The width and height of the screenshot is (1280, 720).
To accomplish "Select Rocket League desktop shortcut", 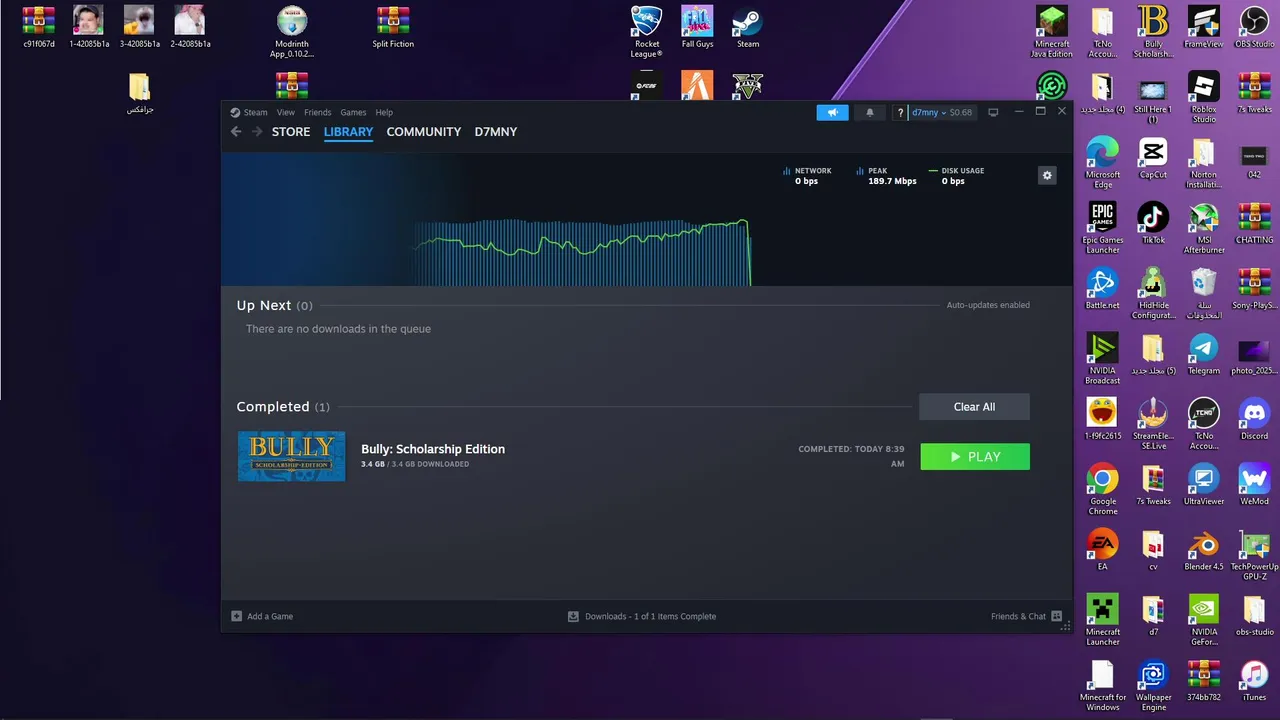I will [x=647, y=31].
